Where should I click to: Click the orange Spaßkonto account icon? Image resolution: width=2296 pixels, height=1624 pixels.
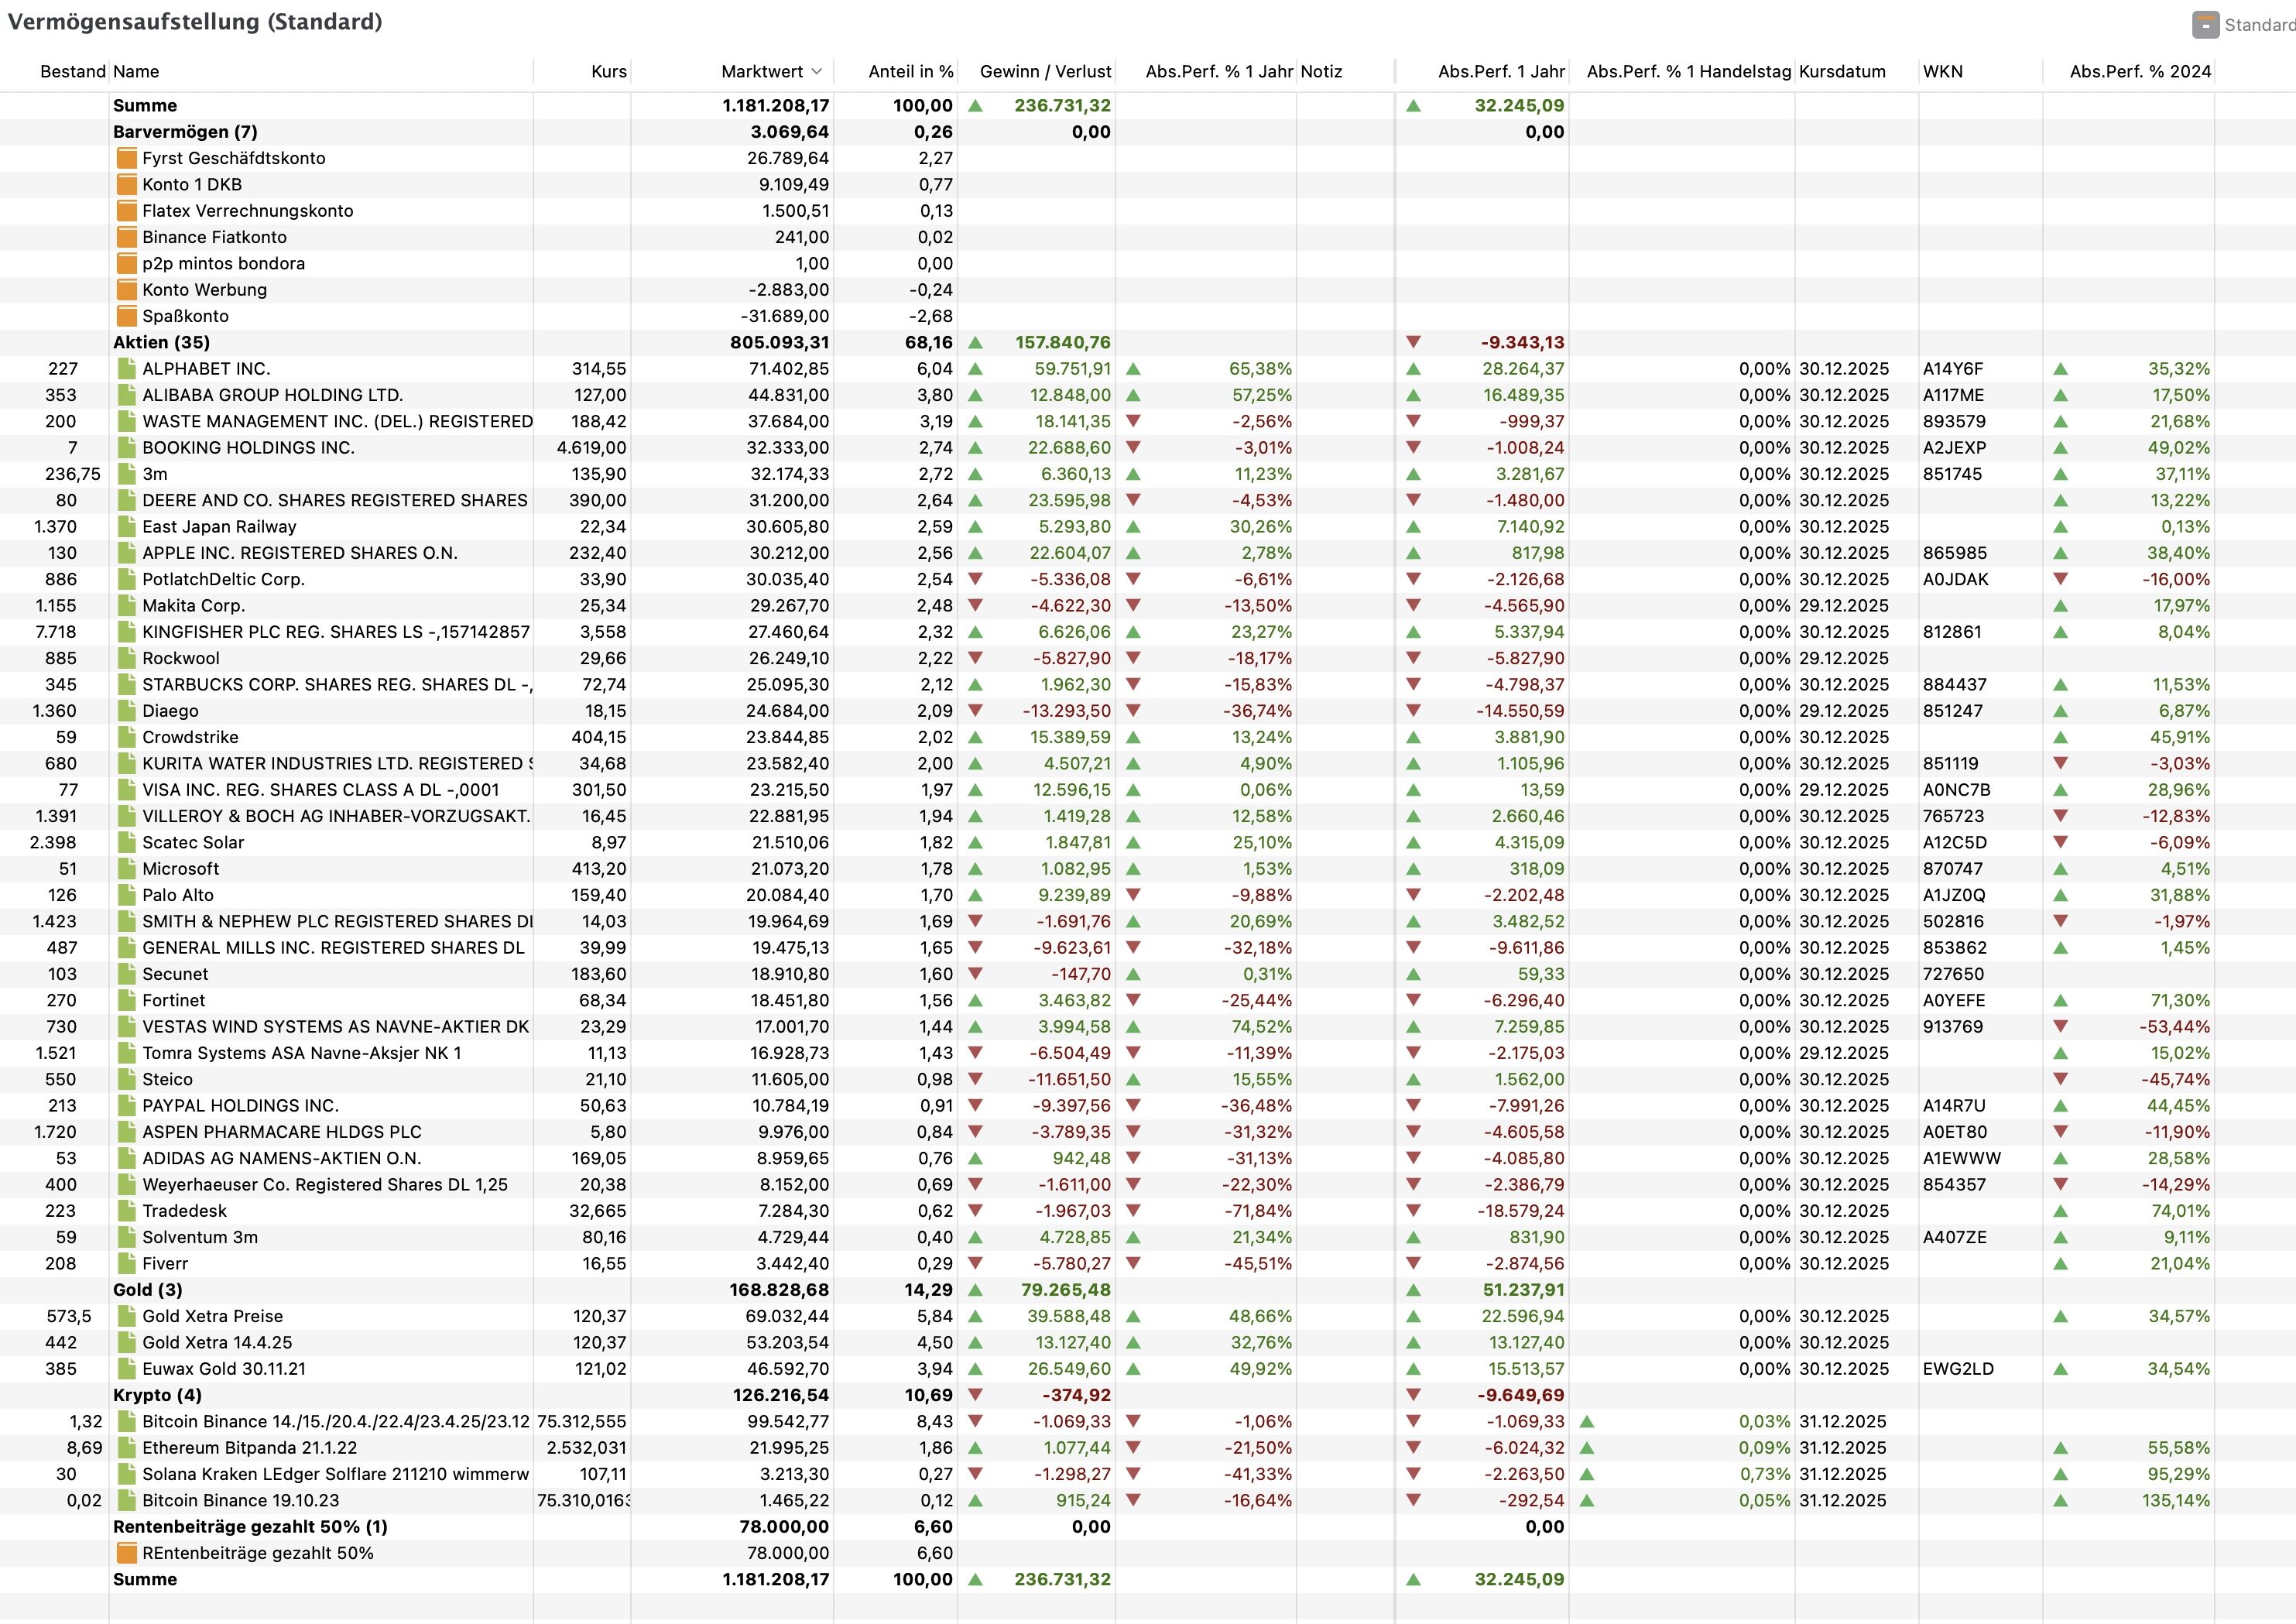click(x=126, y=316)
